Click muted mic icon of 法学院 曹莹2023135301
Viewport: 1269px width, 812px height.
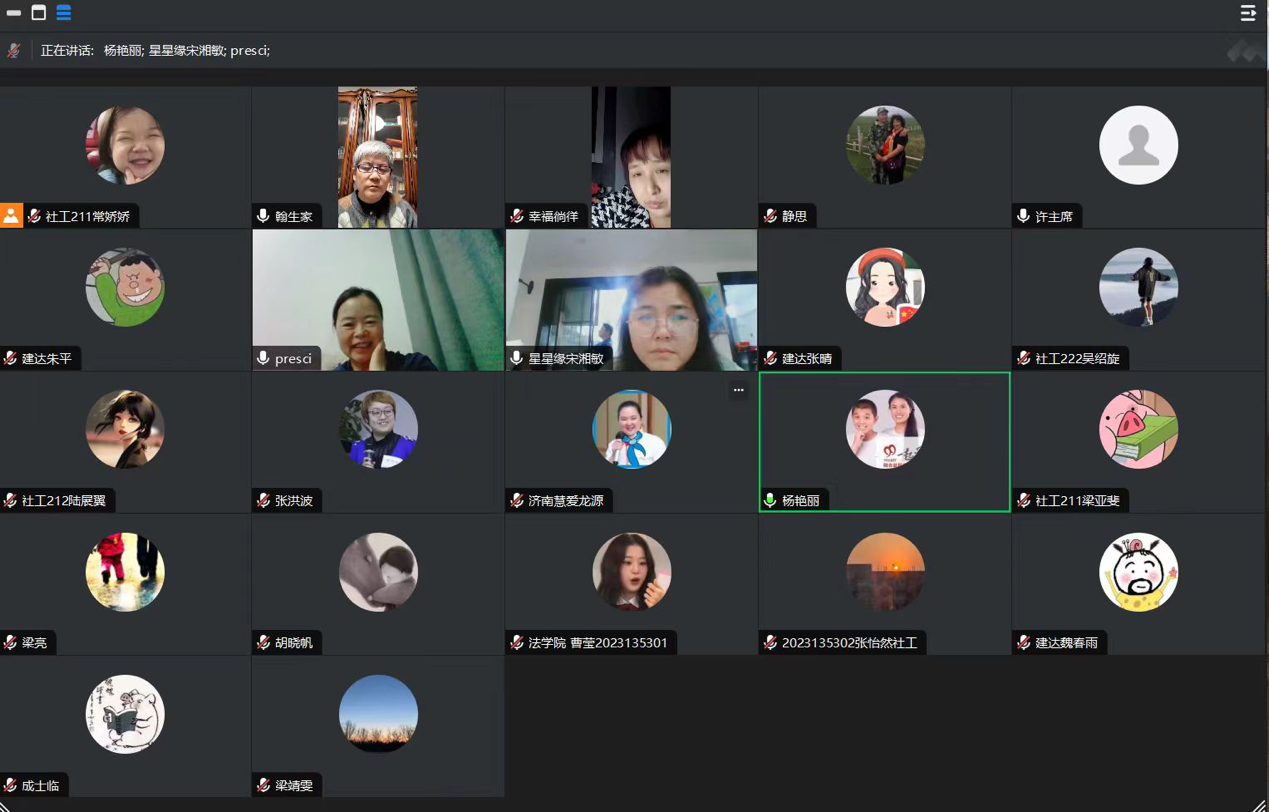[x=517, y=642]
